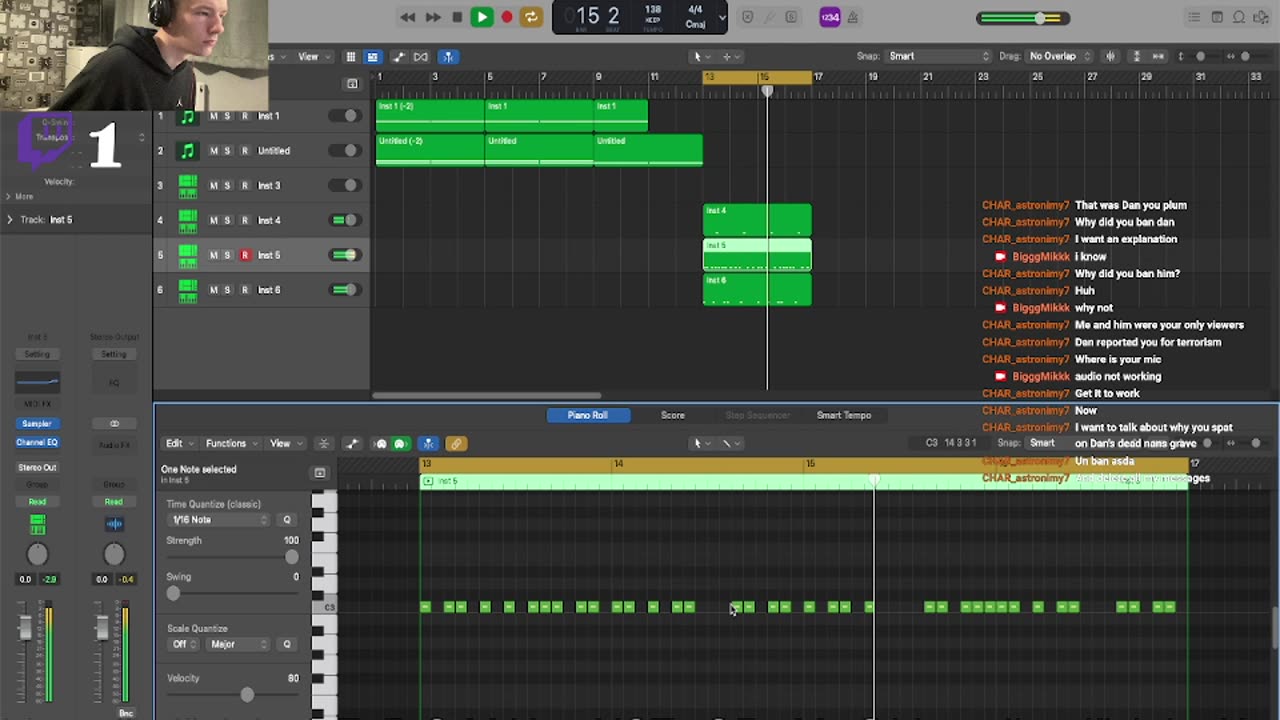
Task: Mute track Inst 1
Action: (213, 116)
